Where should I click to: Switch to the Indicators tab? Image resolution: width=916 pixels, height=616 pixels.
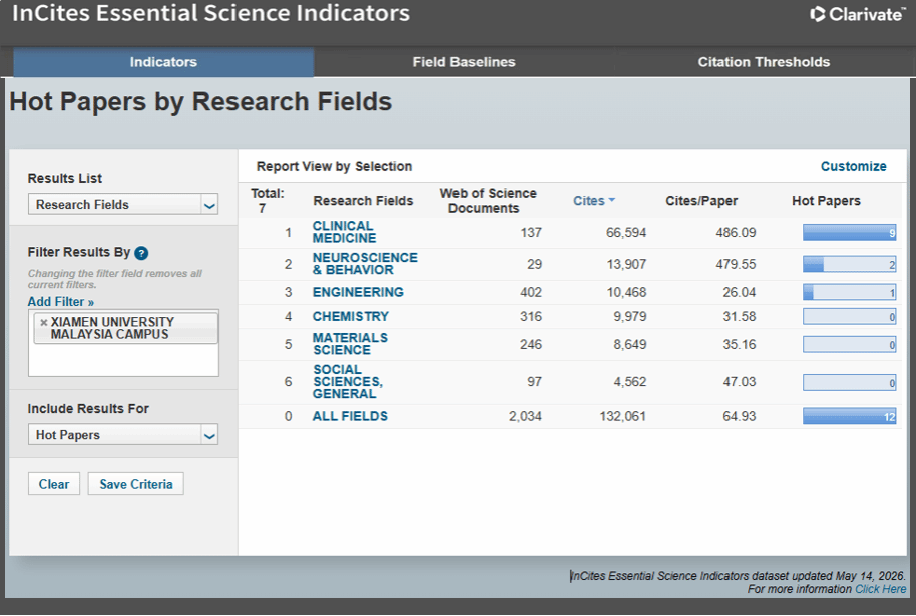pyautogui.click(x=164, y=62)
